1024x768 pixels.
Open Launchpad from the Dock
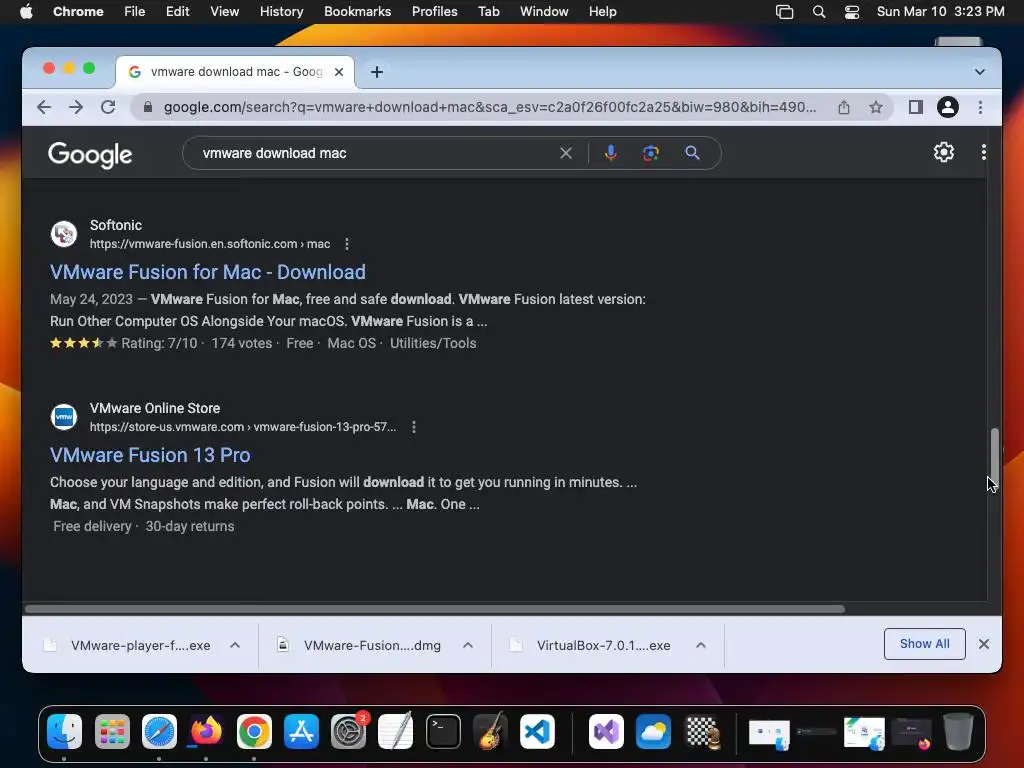[112, 731]
